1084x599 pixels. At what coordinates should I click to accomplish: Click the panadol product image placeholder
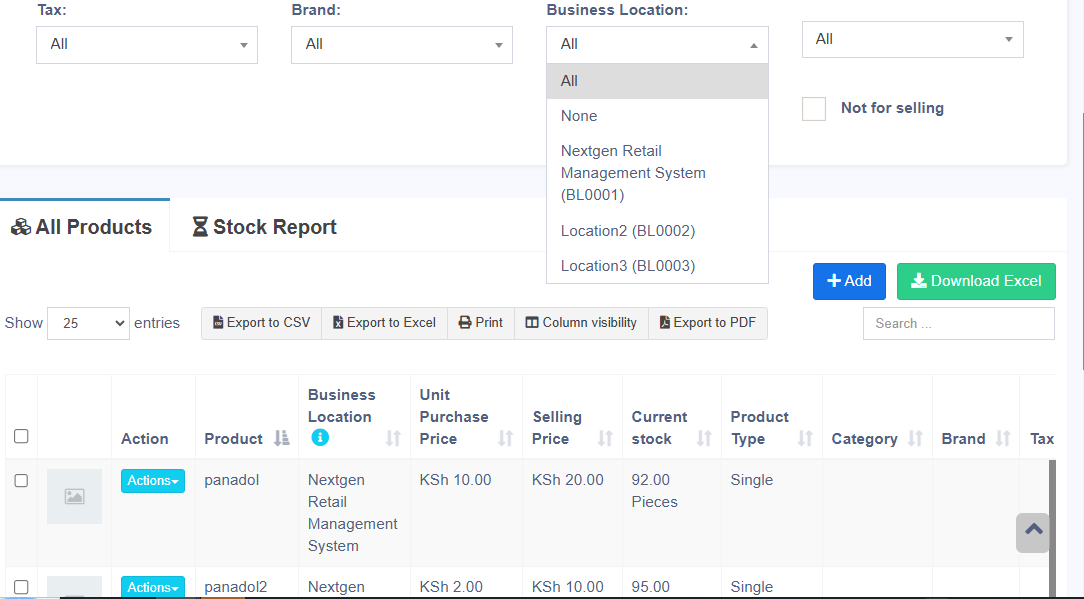[75, 496]
